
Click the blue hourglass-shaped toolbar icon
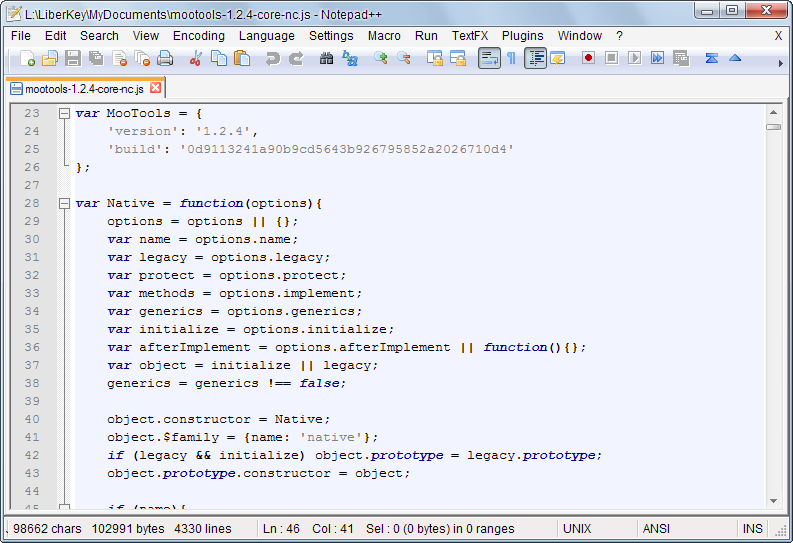[712, 59]
